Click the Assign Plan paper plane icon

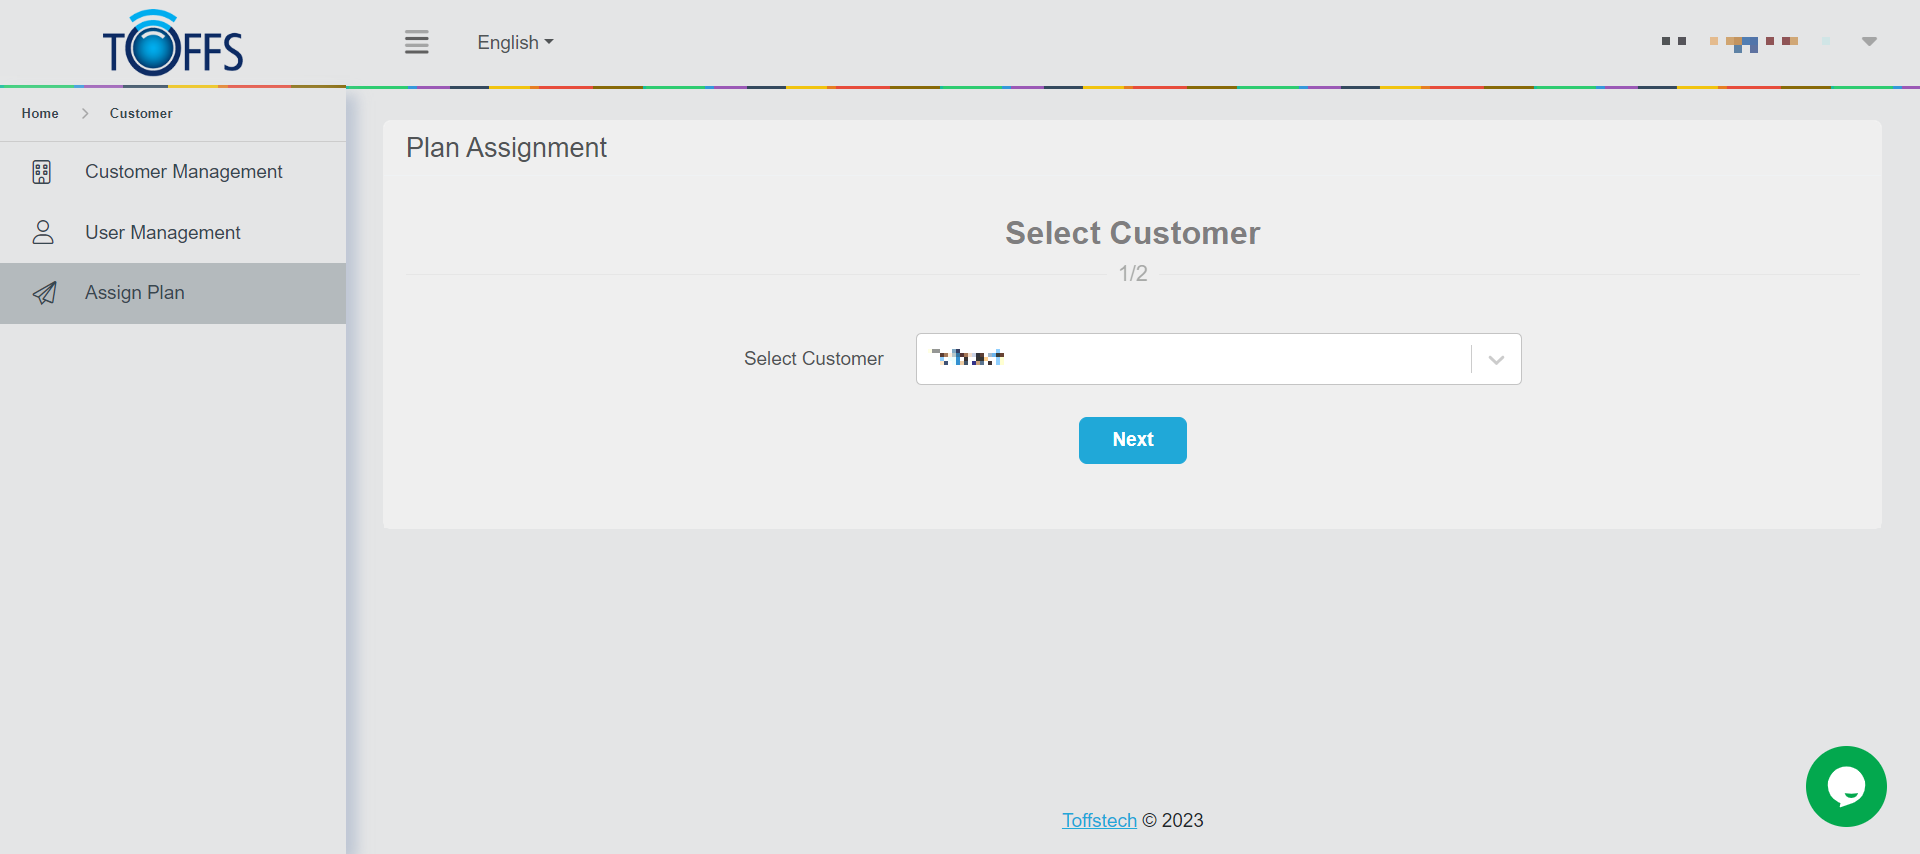tap(44, 293)
